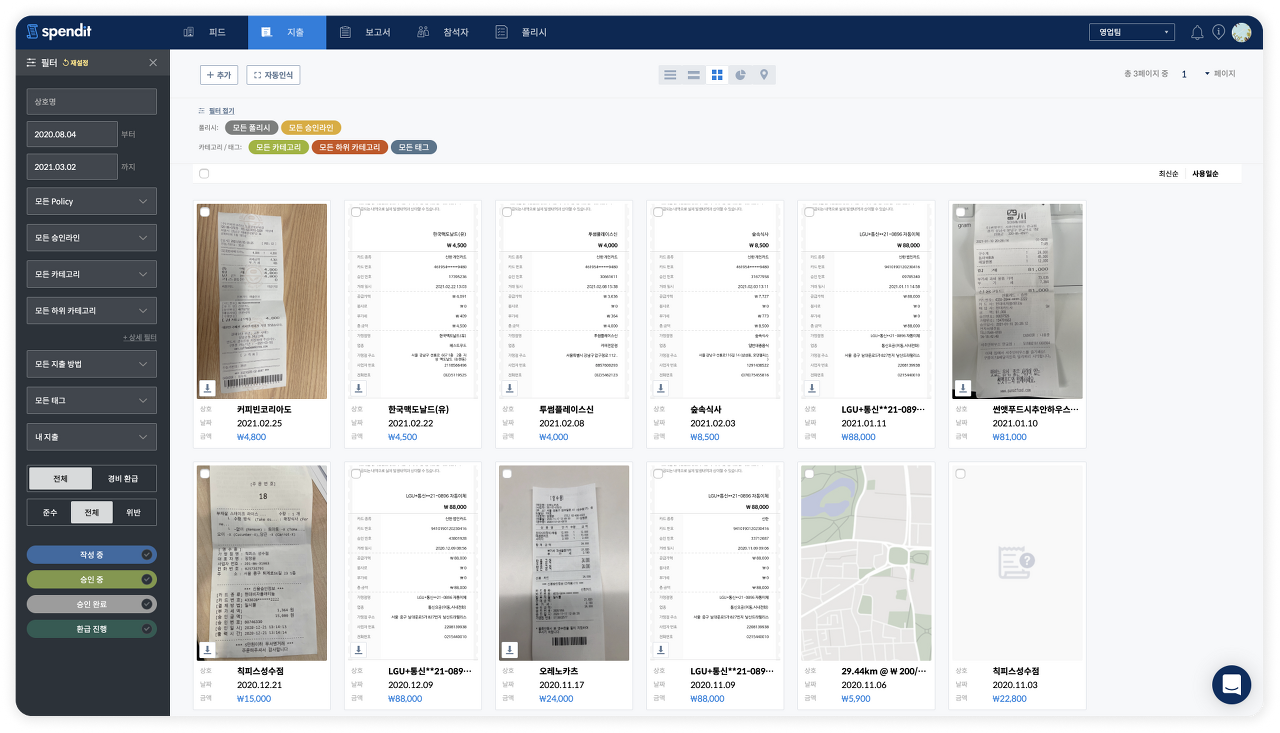Click the 2020.08.04 start date field

click(72, 133)
